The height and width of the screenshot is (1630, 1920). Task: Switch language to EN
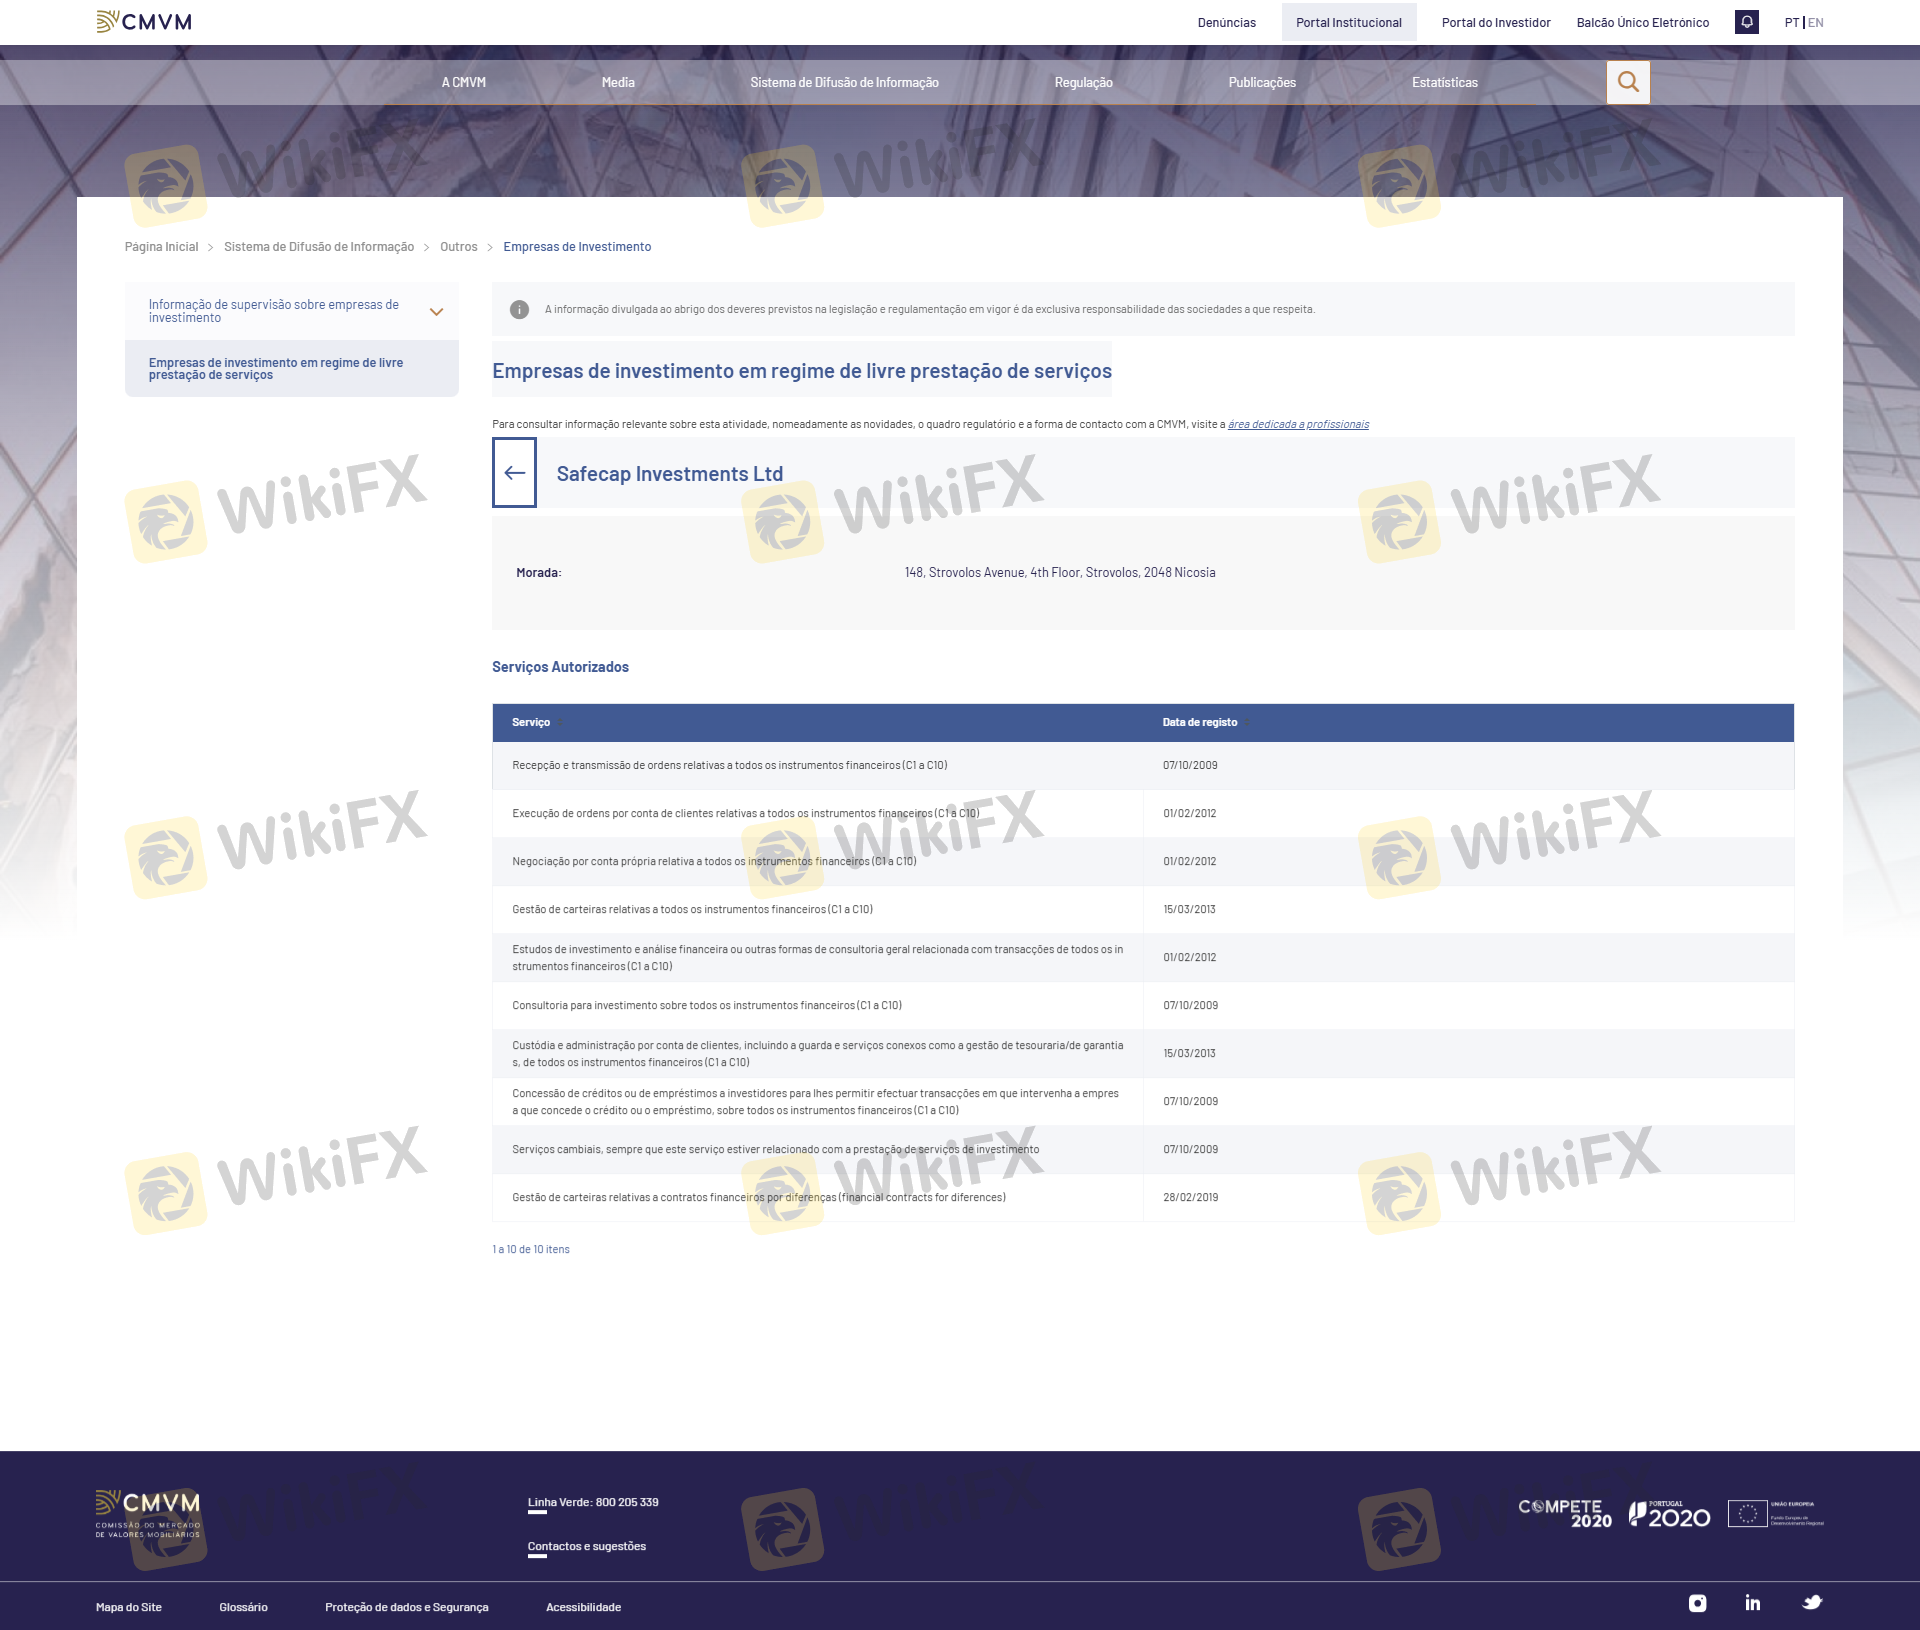[1816, 23]
